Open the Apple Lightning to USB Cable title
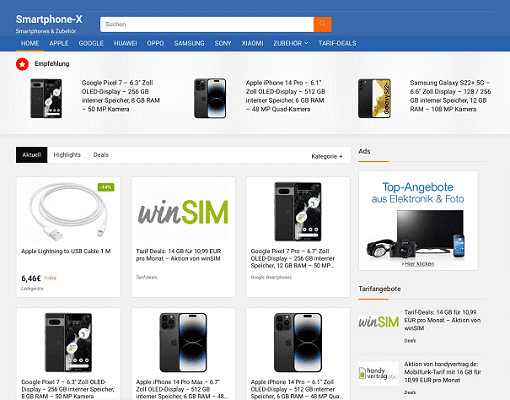 tap(66, 251)
